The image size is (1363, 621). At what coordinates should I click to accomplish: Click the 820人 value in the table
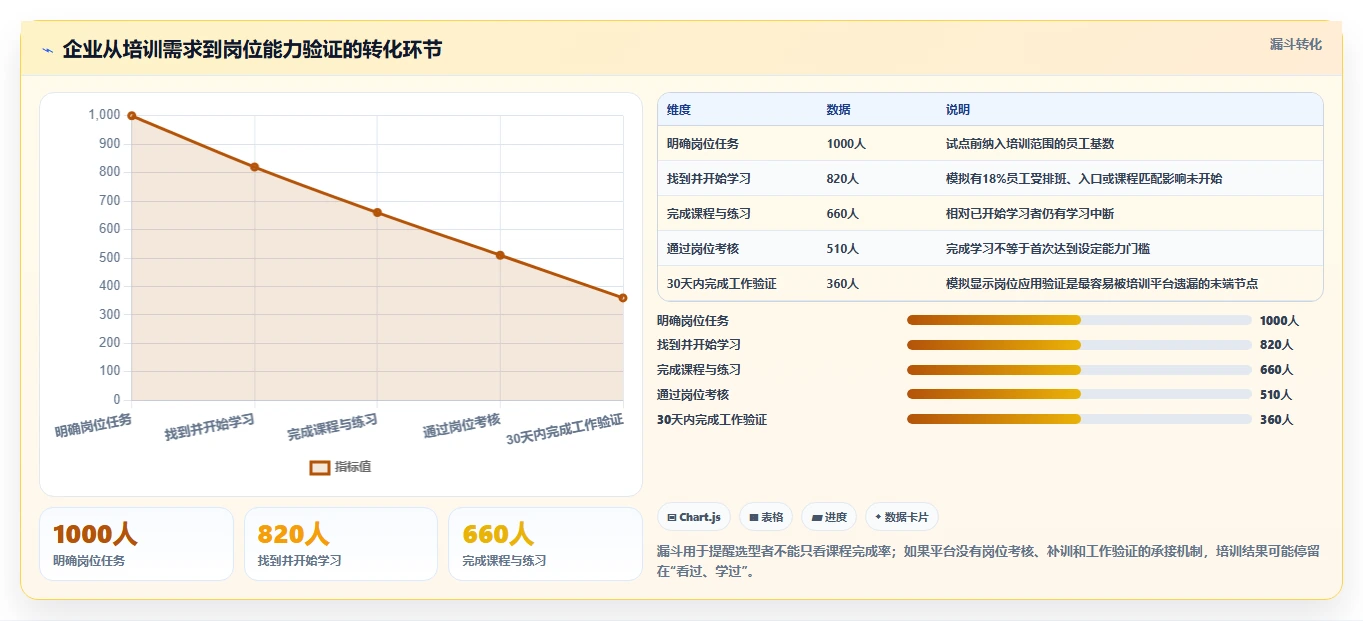click(843, 179)
